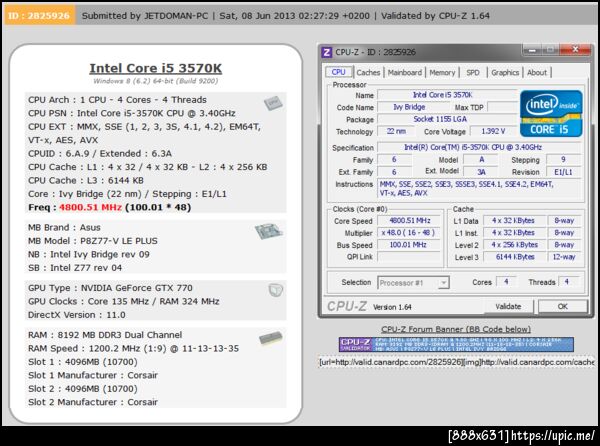
Task: Open the CPU tab in CPU-Z
Action: [x=338, y=72]
